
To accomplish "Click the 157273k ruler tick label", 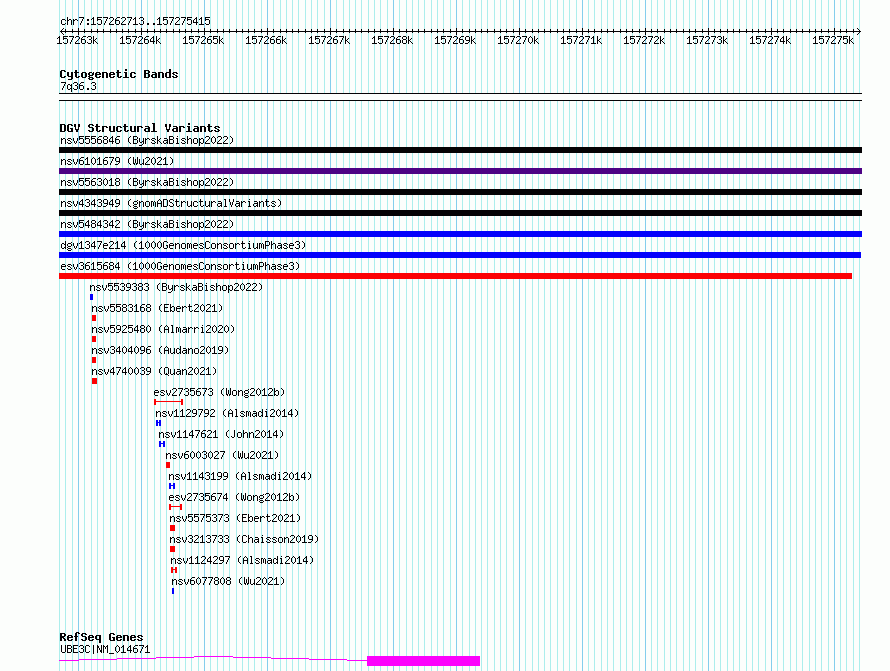I will pos(707,40).
